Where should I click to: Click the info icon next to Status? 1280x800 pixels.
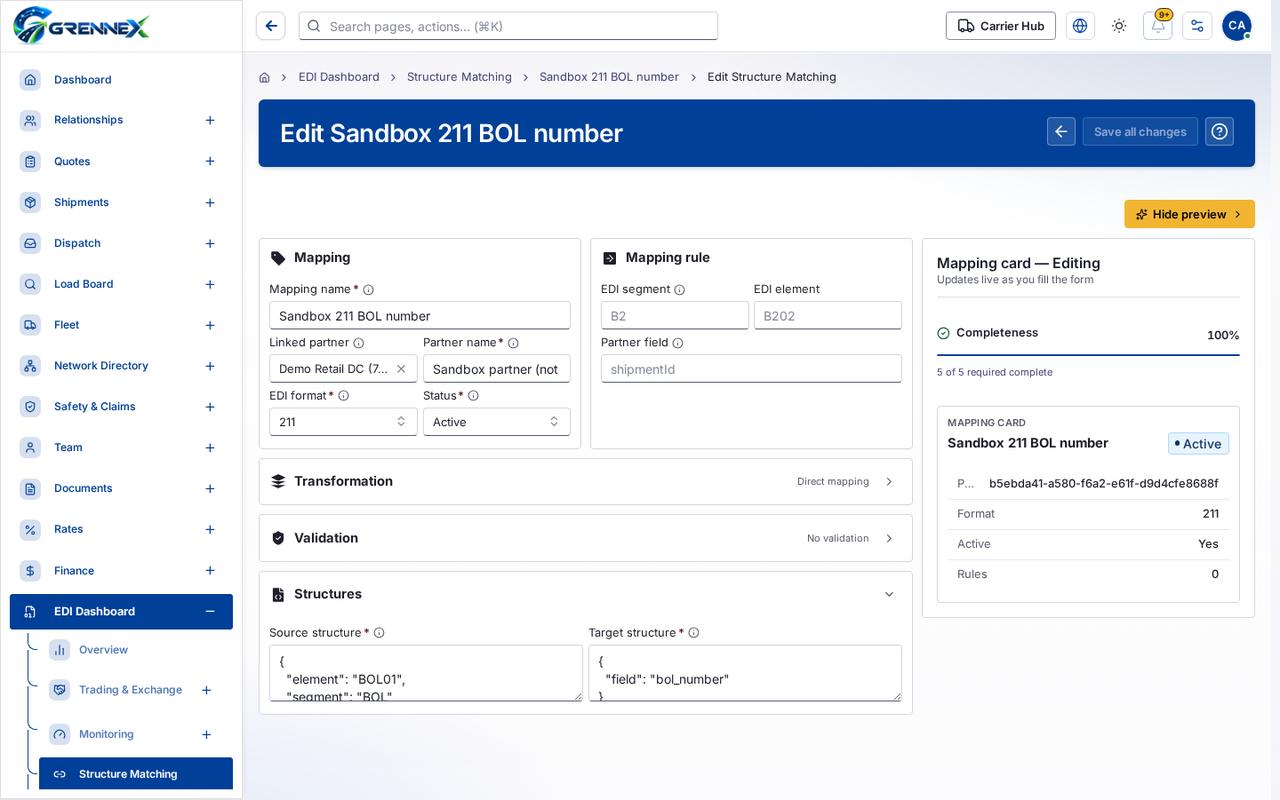pos(474,396)
